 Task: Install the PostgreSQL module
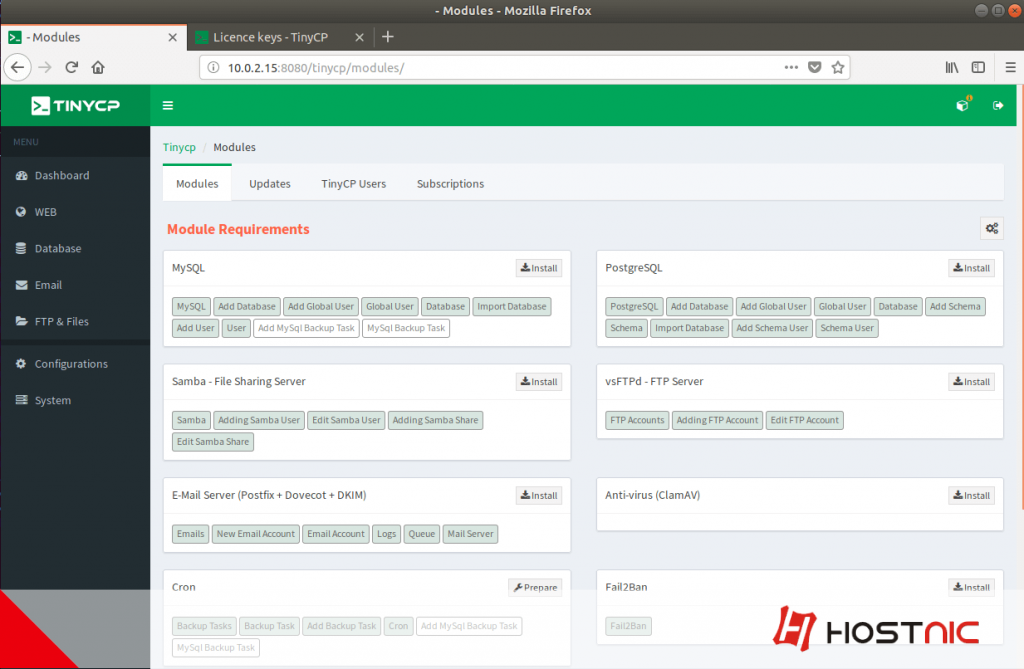point(972,268)
